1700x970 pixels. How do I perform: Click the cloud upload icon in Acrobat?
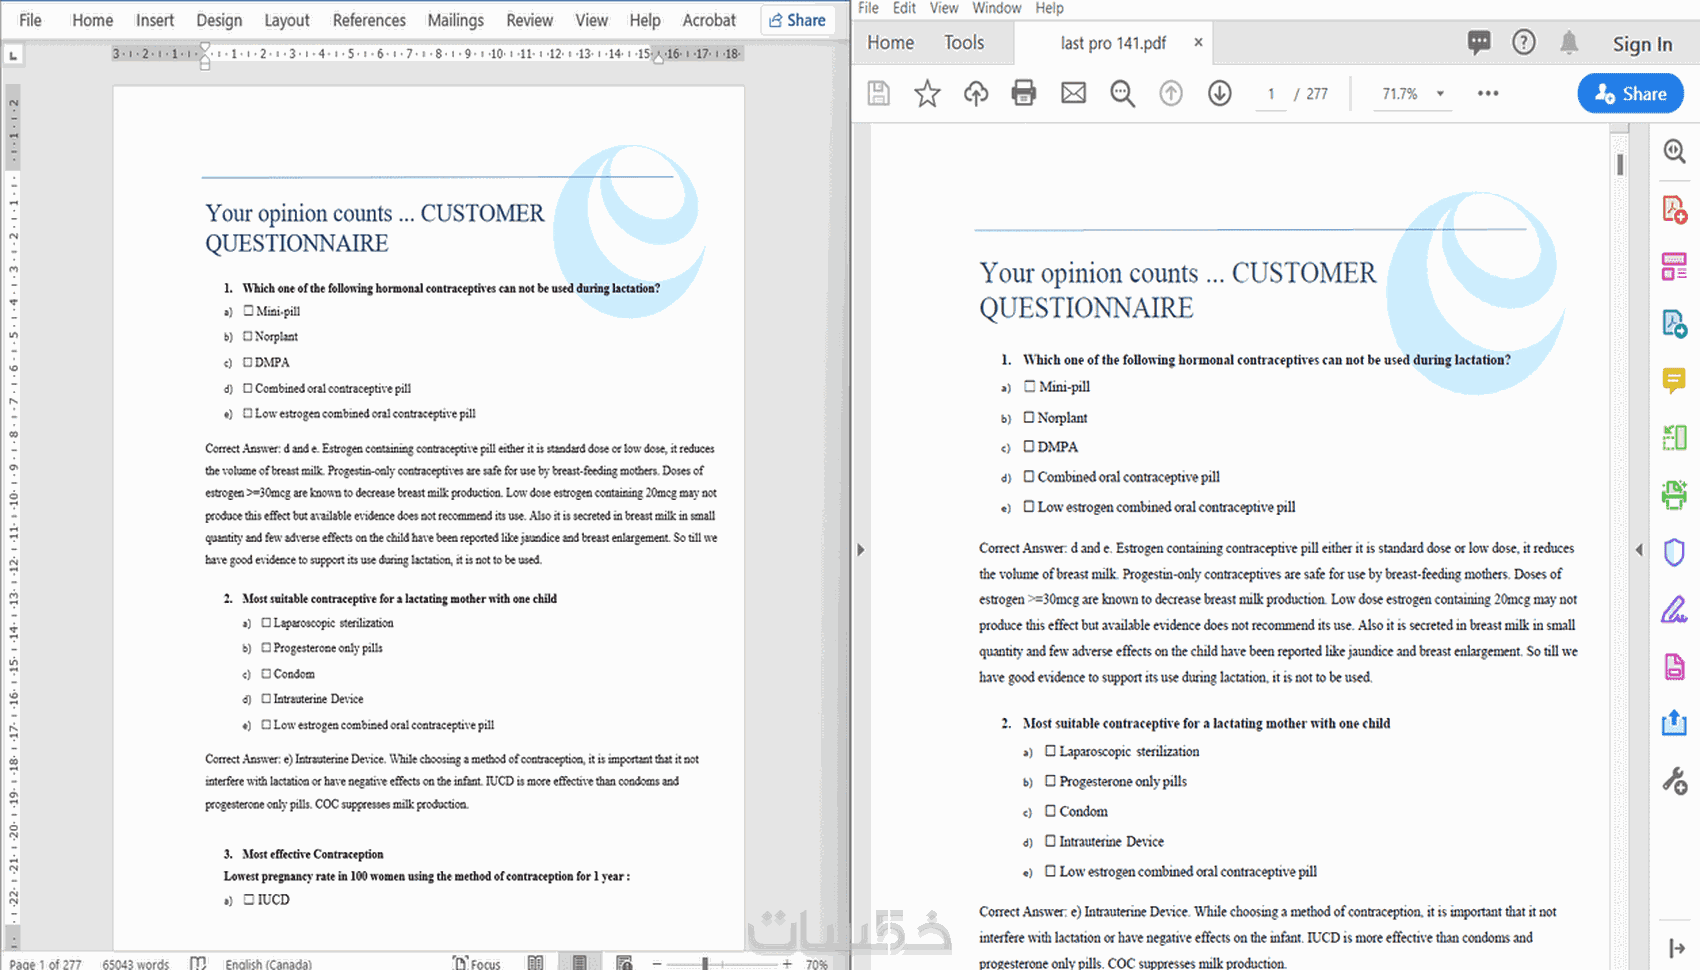pos(976,93)
